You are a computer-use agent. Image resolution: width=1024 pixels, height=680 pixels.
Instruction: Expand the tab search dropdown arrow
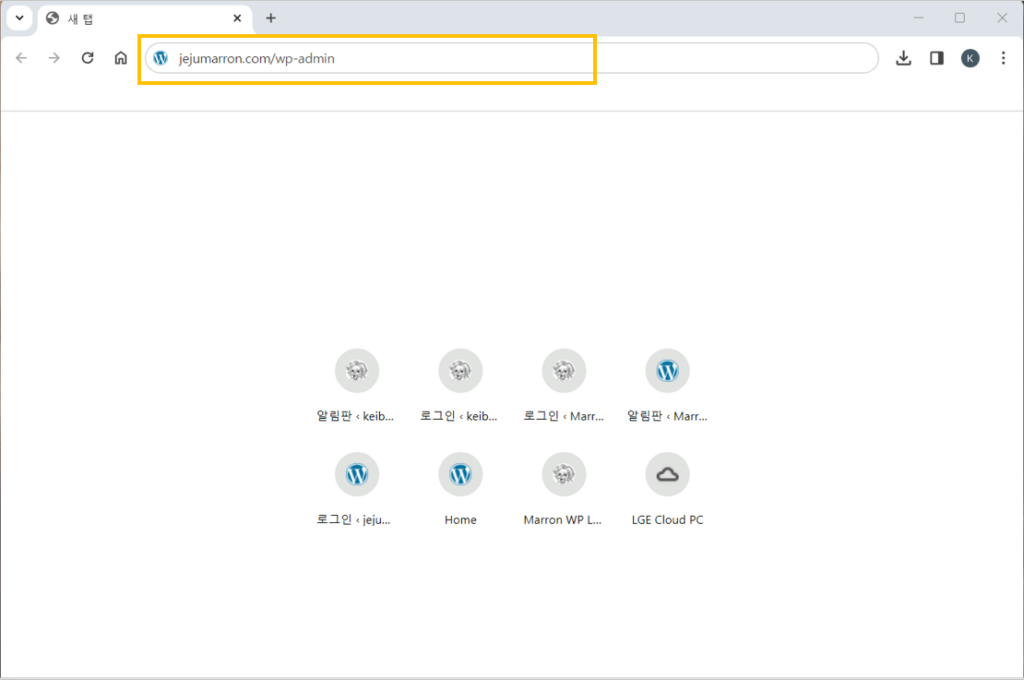coord(20,18)
